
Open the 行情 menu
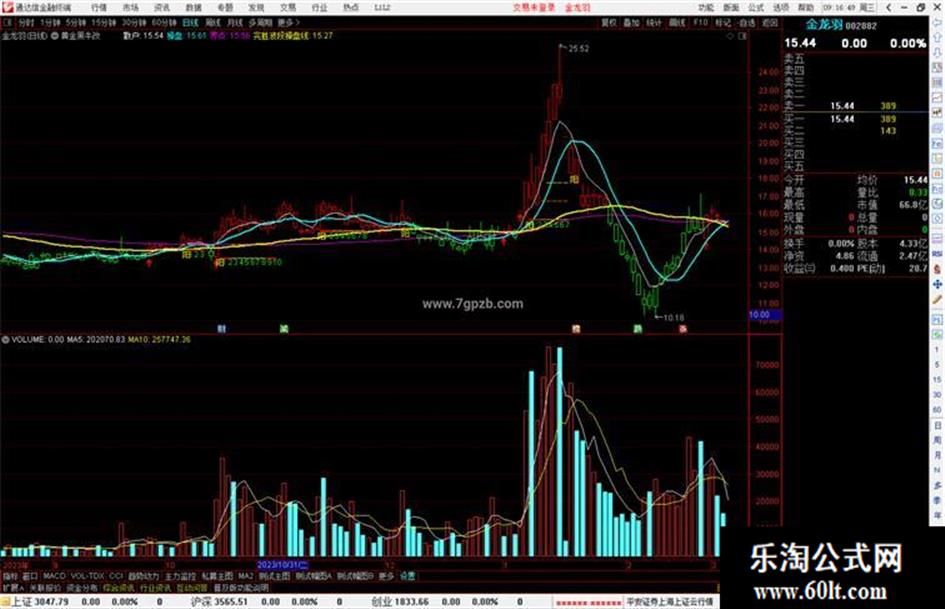99,7
